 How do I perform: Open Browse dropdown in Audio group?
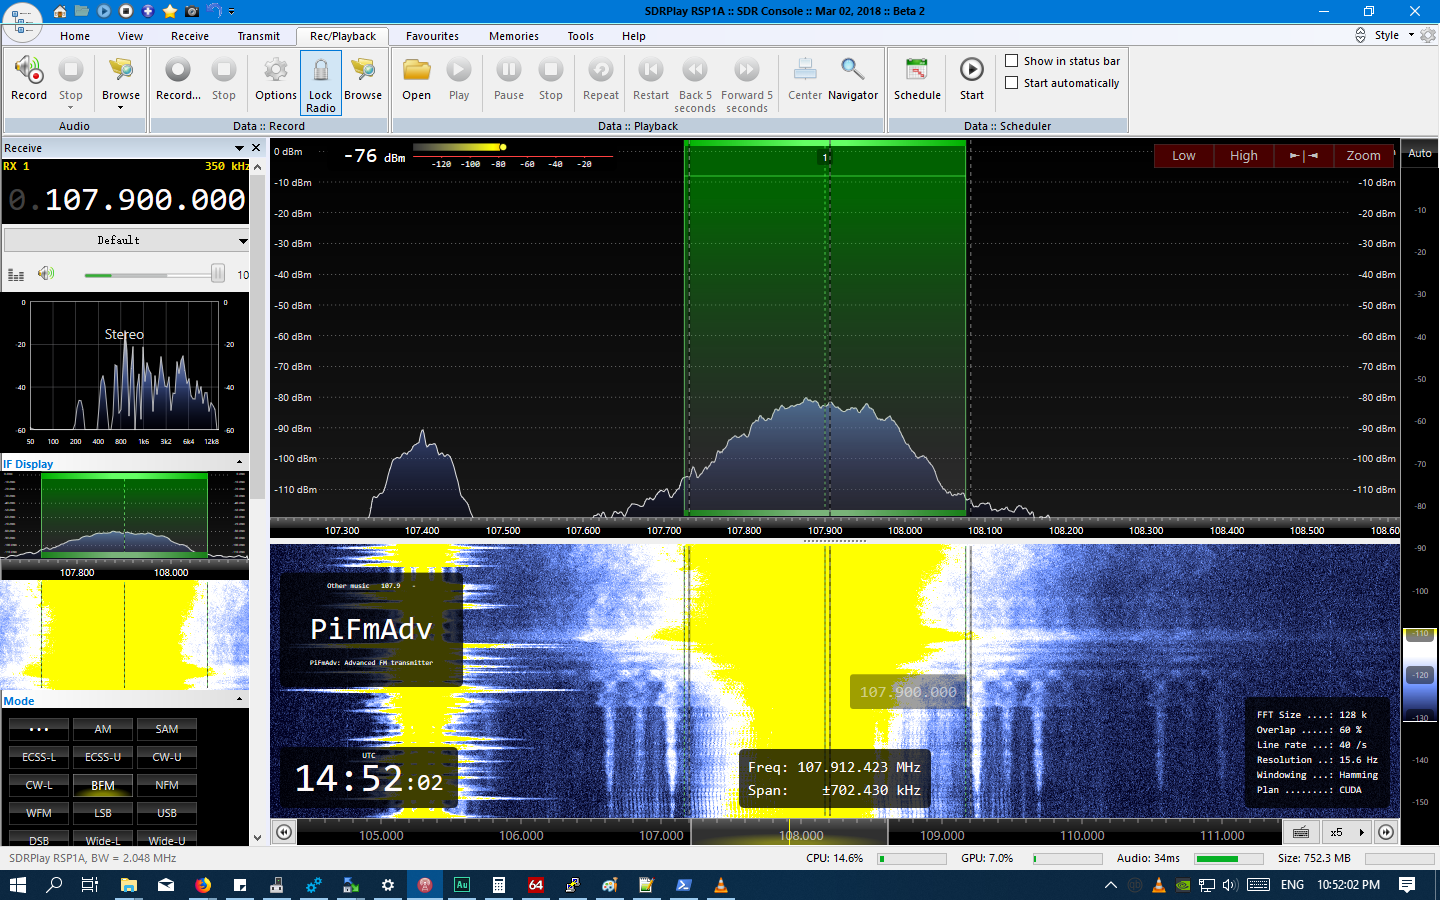tap(121, 82)
